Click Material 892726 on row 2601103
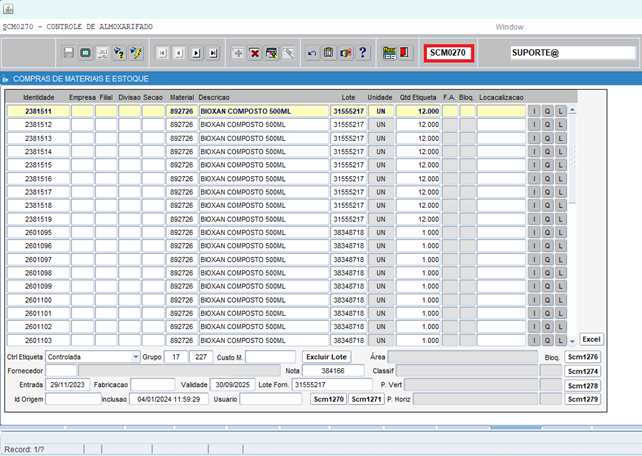This screenshot has height=456, width=642. pyautogui.click(x=182, y=340)
